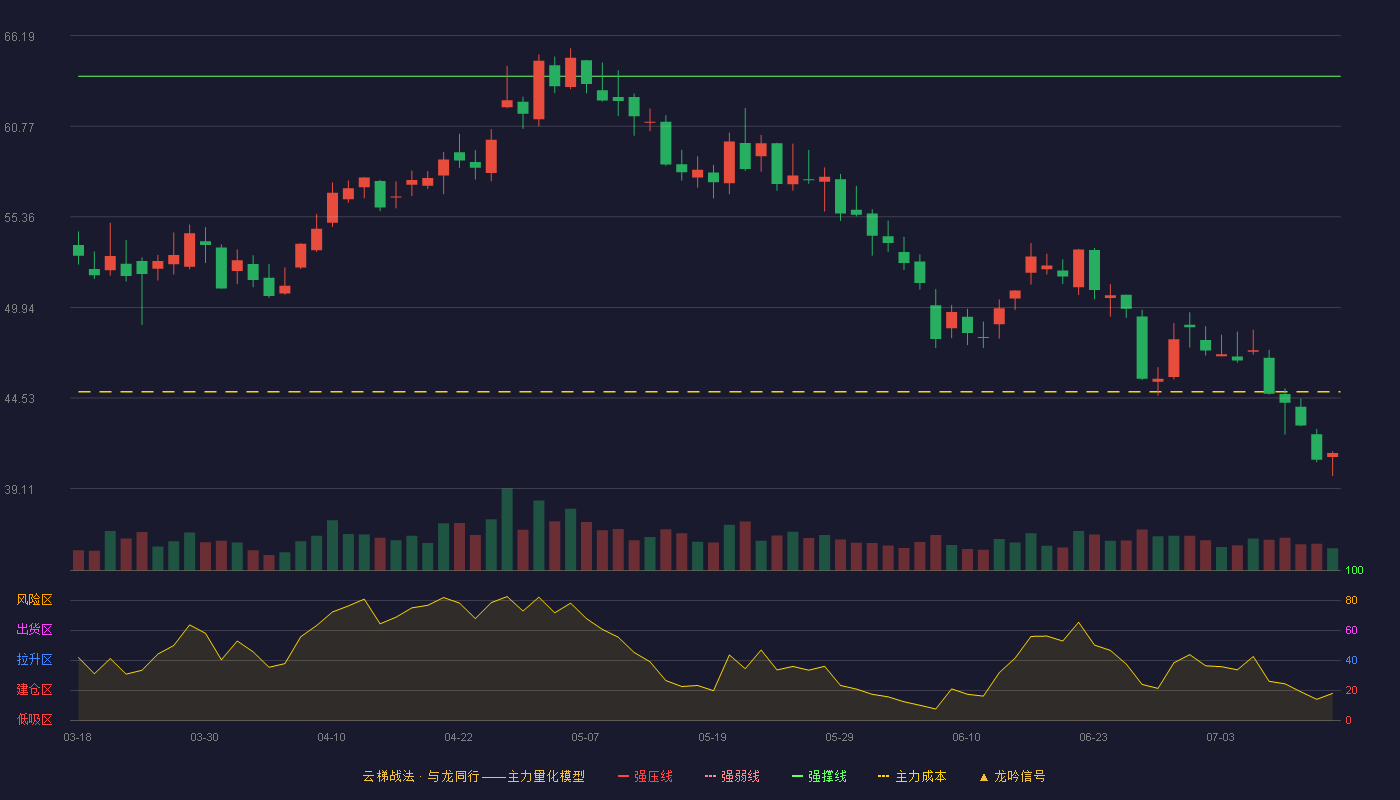Click the 66.19 price axis label
This screenshot has height=800, width=1400.
20,37
